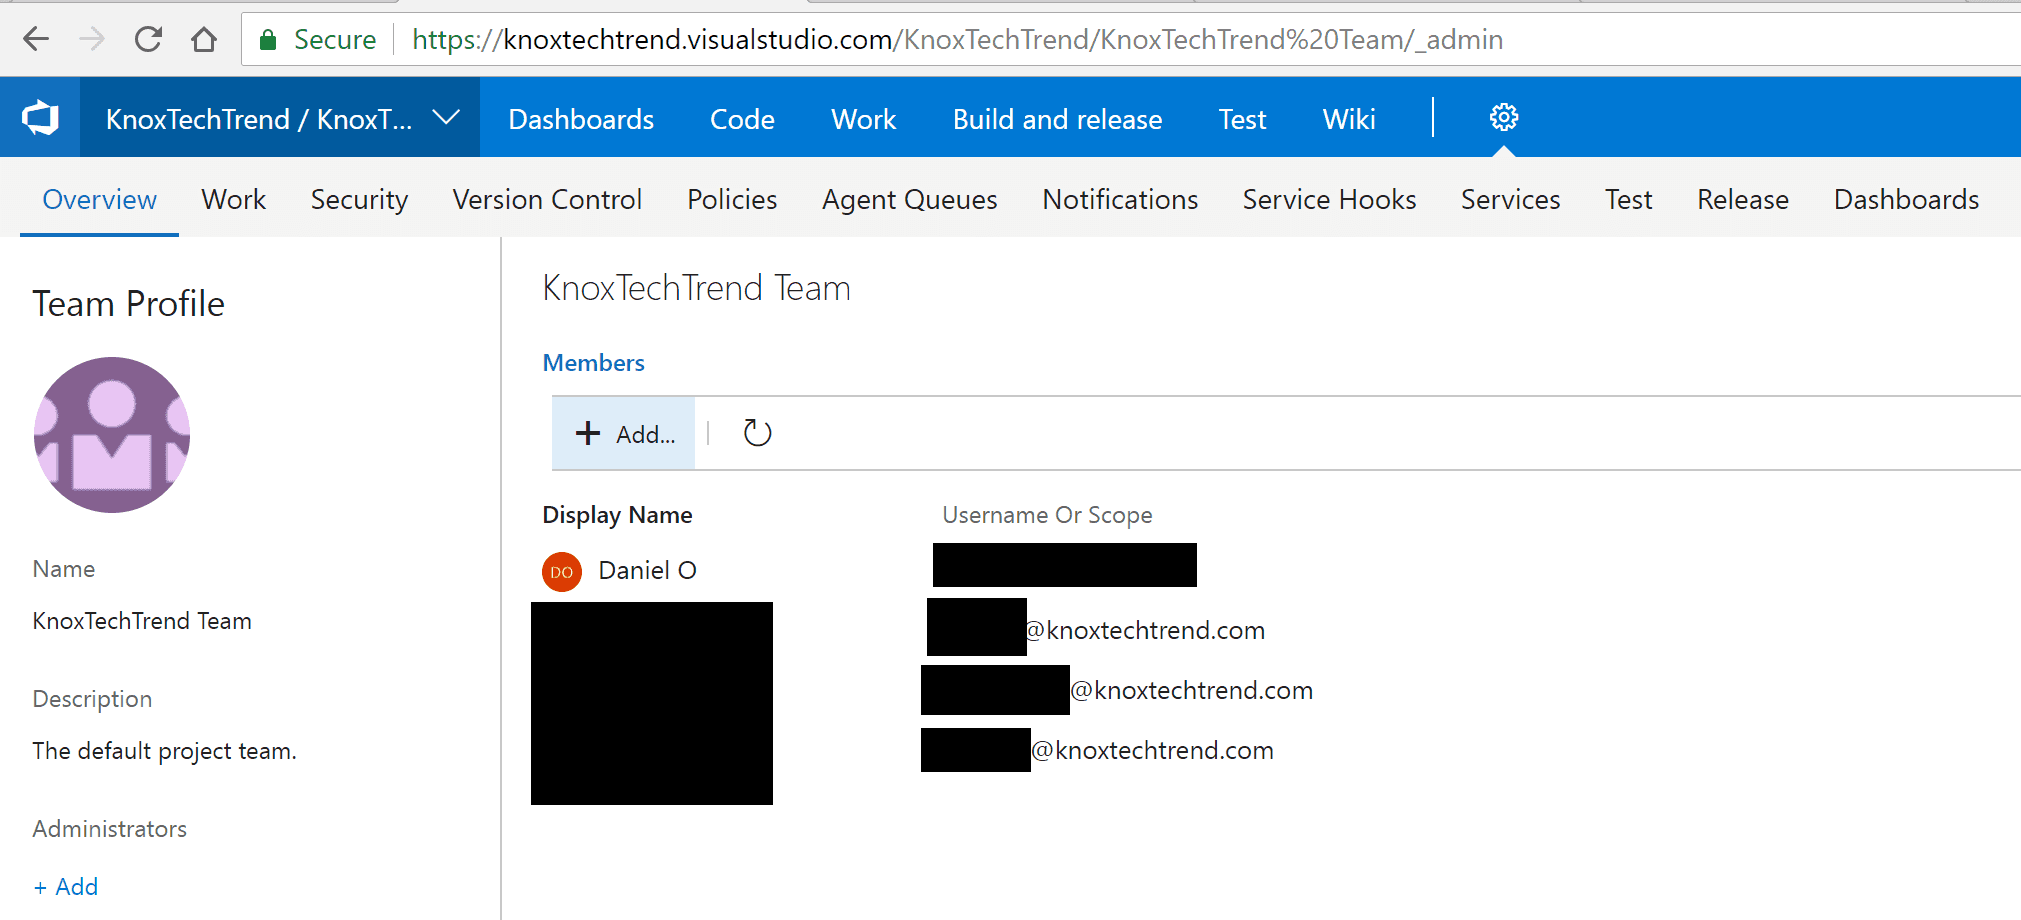The height and width of the screenshot is (920, 2021).
Task: Open the Release admin tab
Action: (x=1742, y=199)
